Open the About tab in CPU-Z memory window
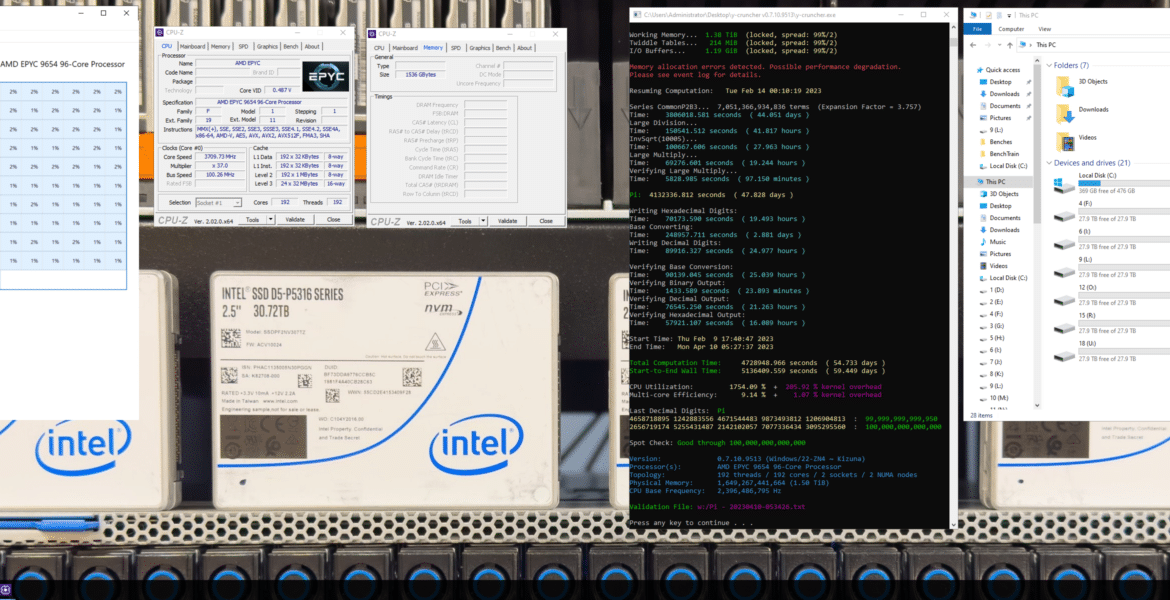This screenshot has height=600, width=1170. [525, 48]
